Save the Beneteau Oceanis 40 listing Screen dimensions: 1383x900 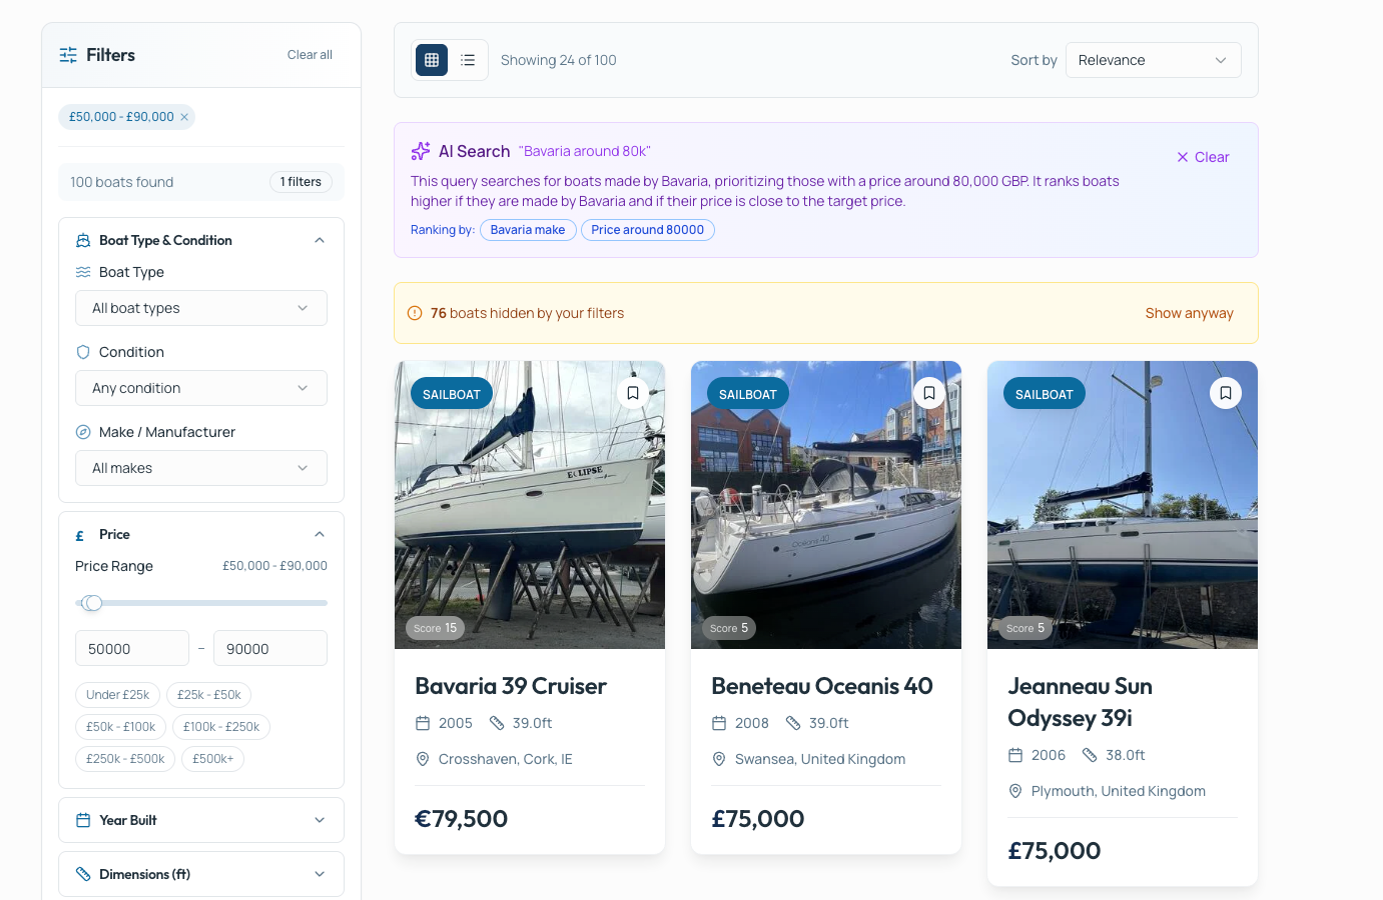click(x=929, y=393)
